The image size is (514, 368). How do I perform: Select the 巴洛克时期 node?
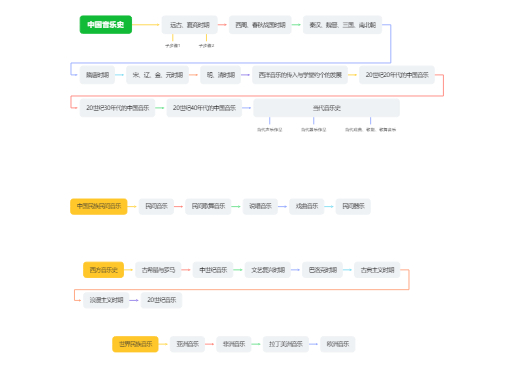click(x=323, y=270)
